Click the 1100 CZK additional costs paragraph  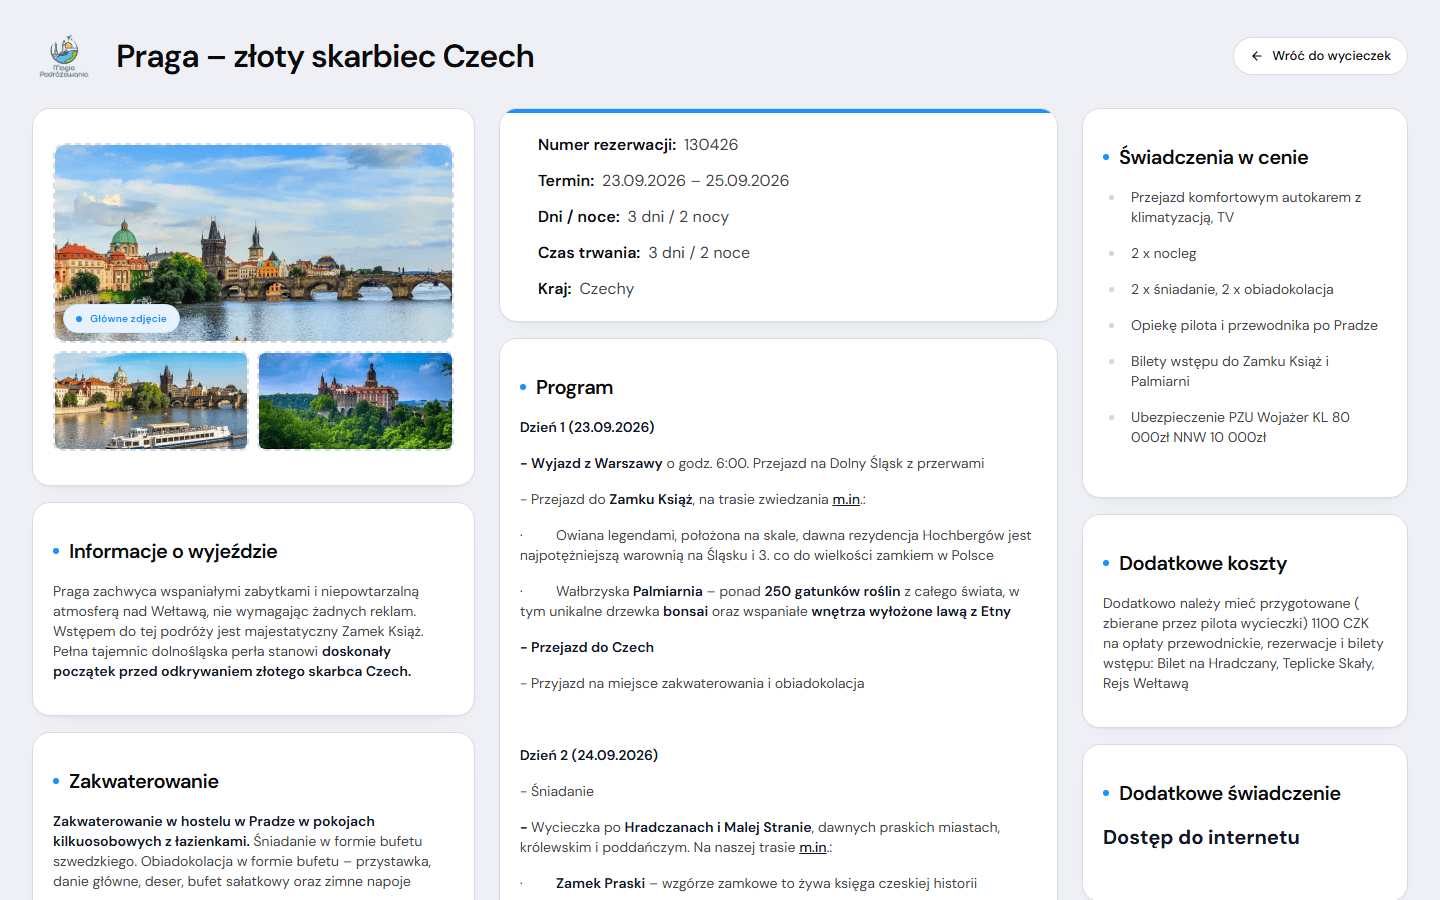tap(1243, 643)
